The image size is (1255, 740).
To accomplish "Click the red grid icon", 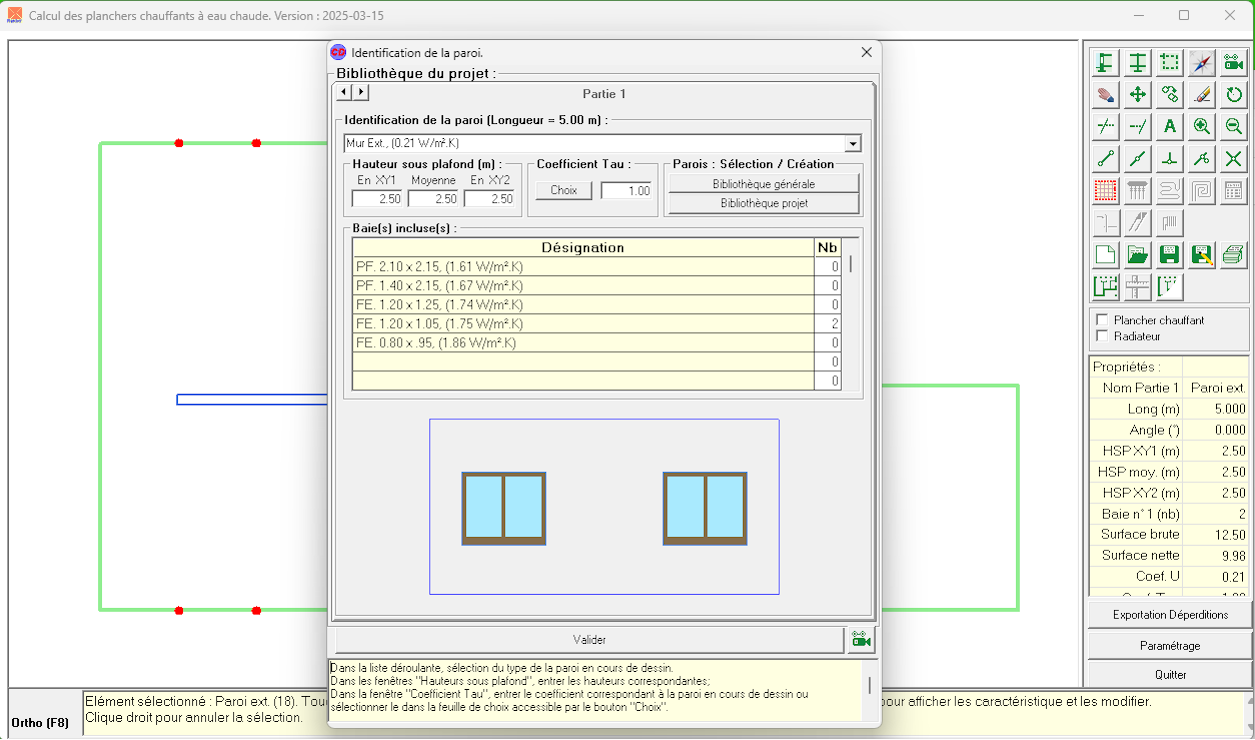I will [x=1105, y=190].
